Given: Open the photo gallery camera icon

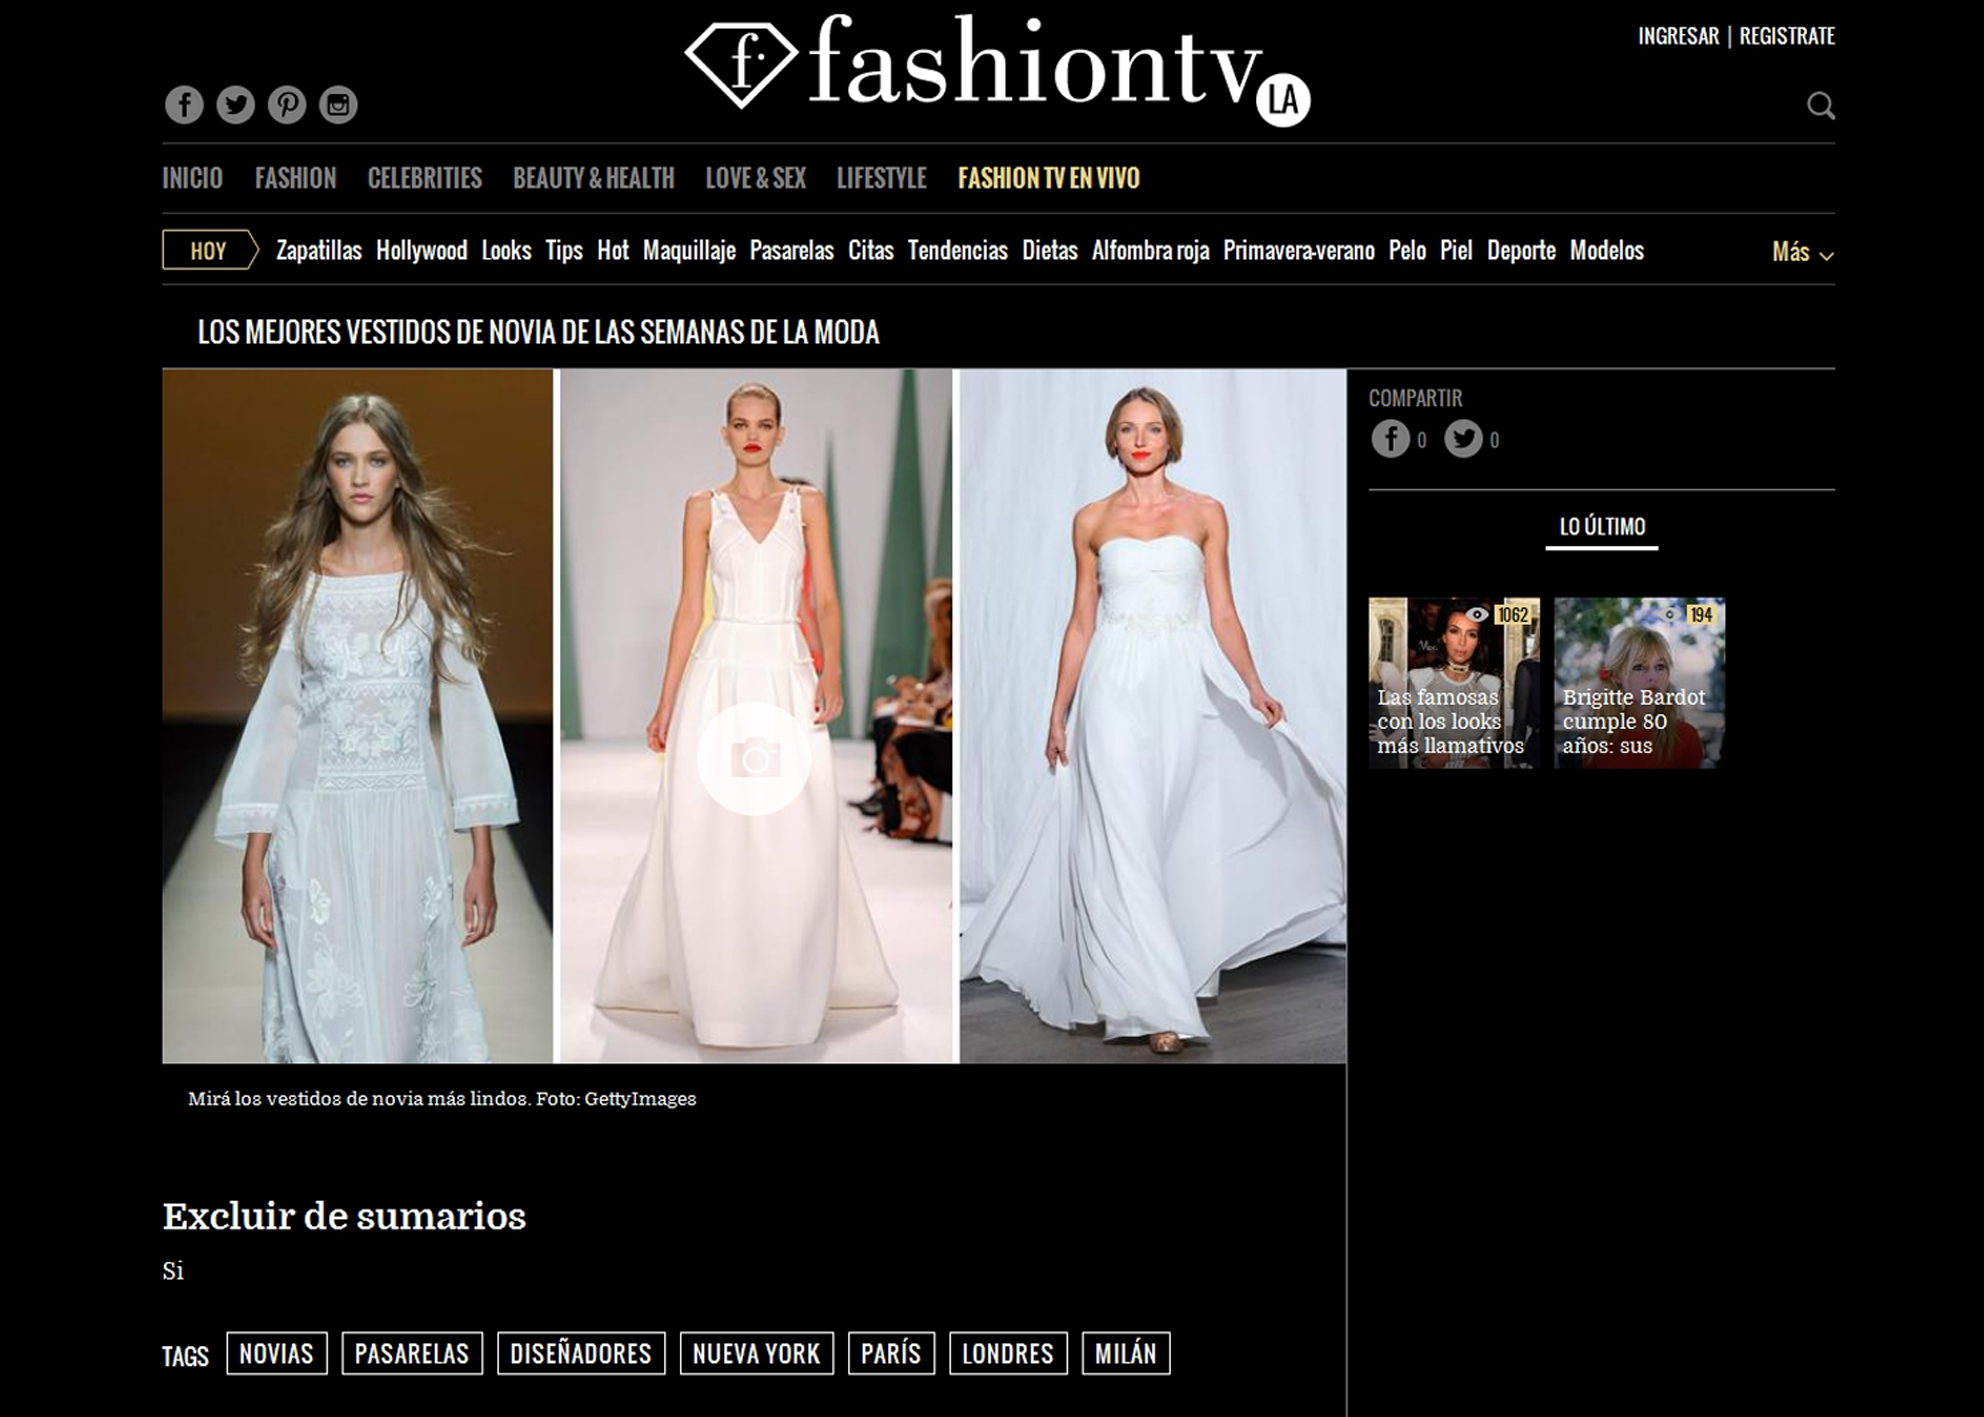Looking at the screenshot, I should (754, 759).
